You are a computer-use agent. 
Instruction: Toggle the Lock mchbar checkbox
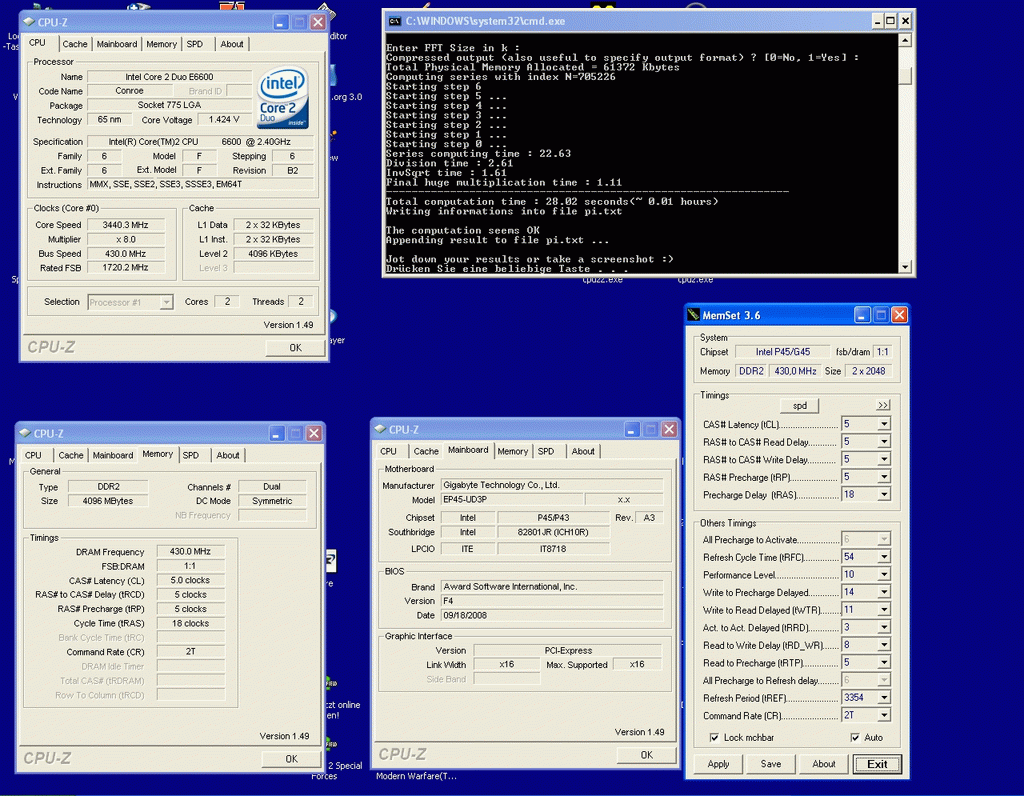click(714, 737)
